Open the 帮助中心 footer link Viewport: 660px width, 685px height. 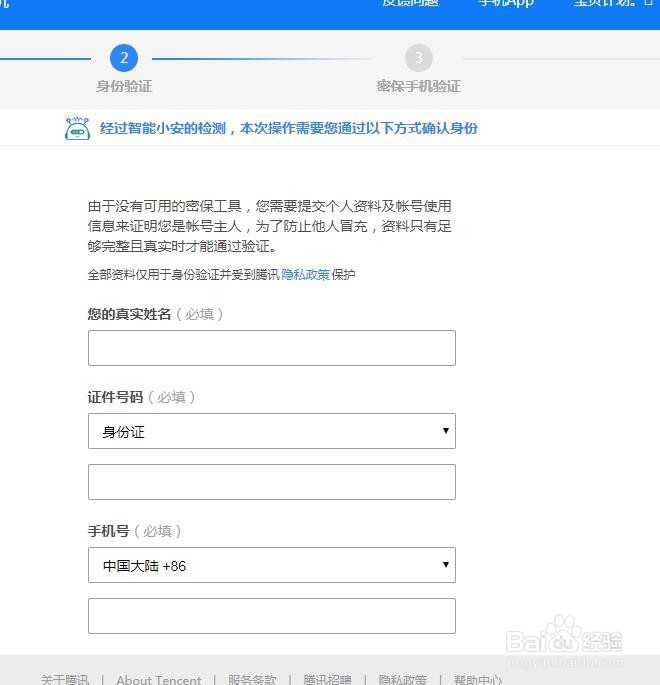coord(477,680)
